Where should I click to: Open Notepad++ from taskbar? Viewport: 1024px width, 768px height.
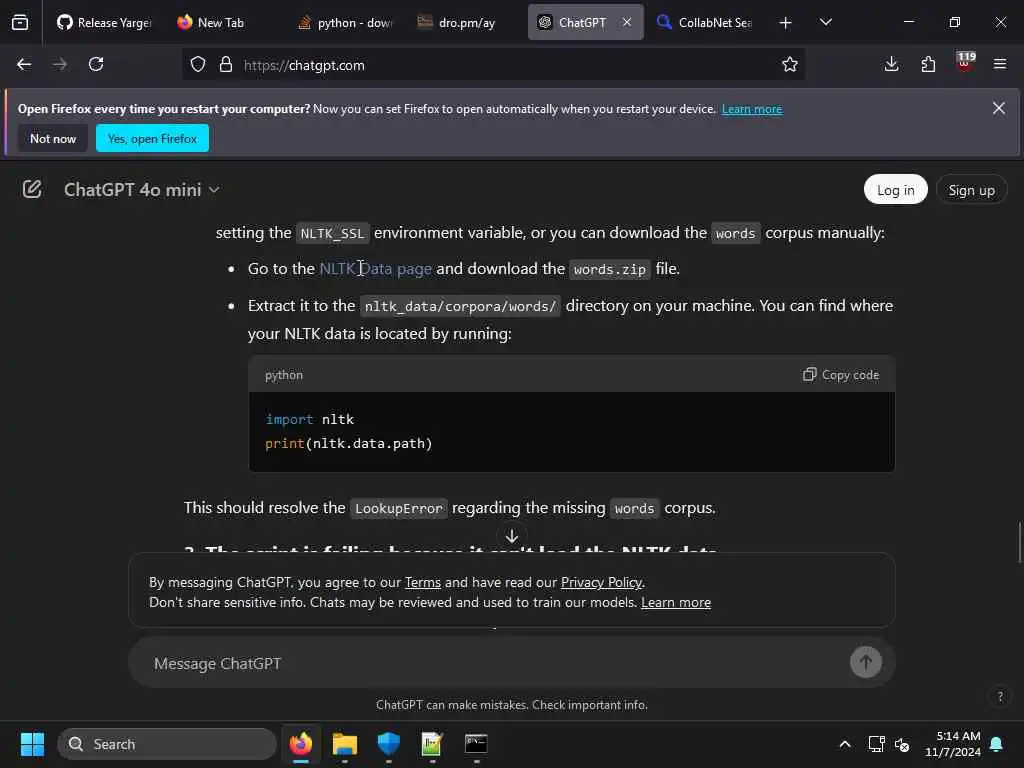(432, 744)
